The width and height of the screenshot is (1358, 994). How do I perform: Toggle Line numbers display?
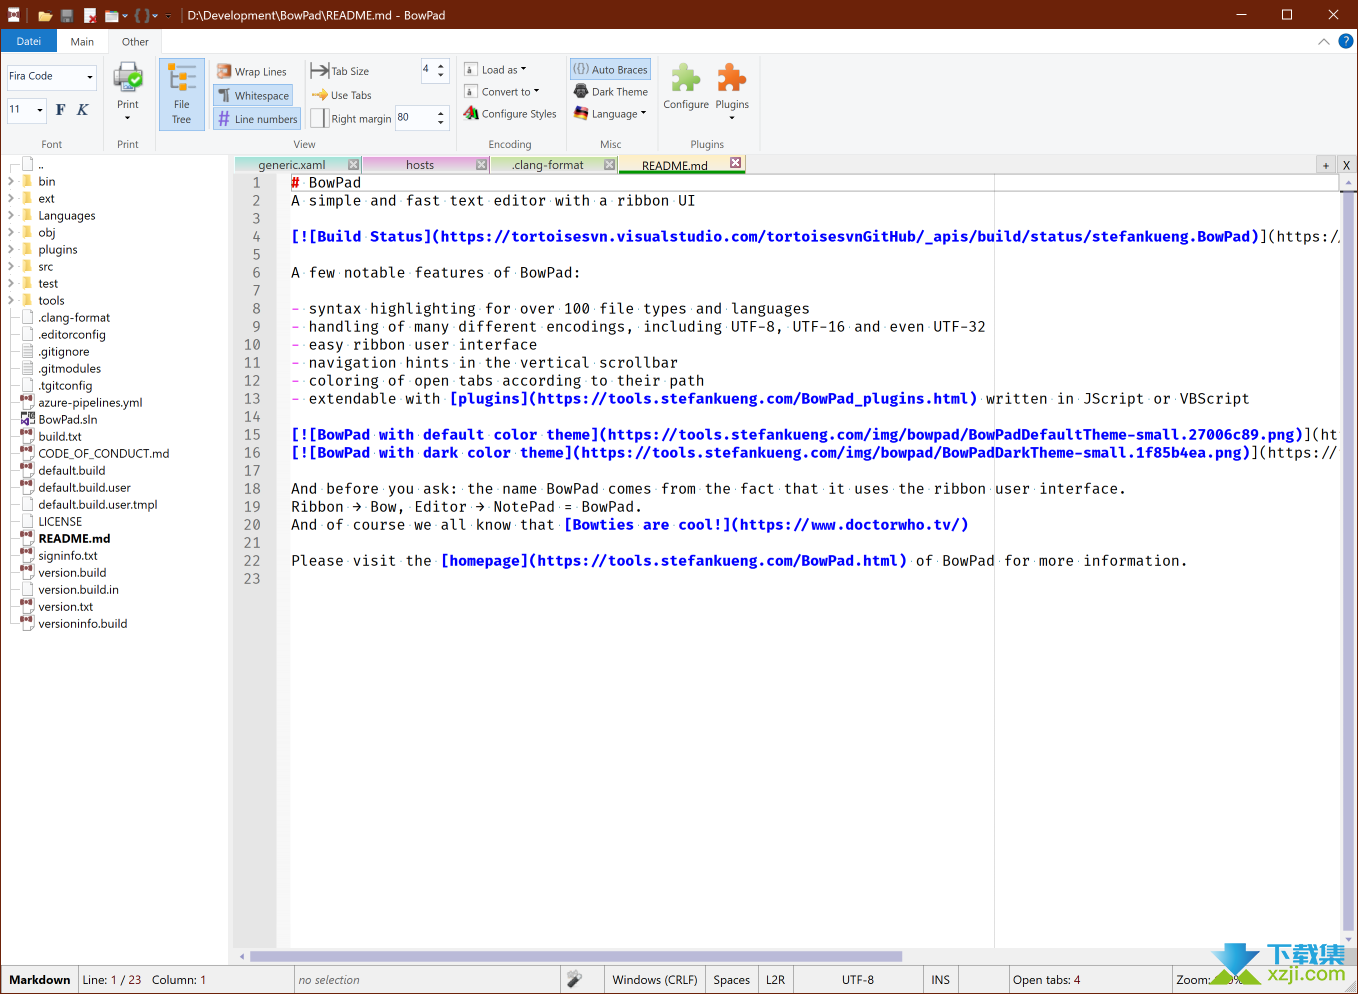click(257, 119)
